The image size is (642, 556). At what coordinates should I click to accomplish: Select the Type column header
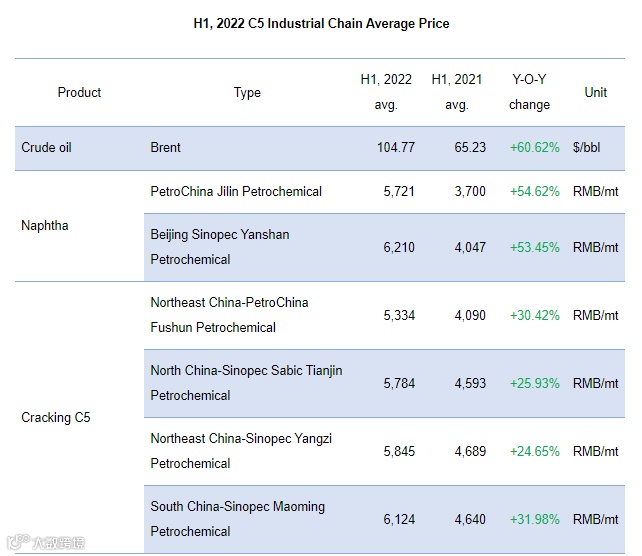(247, 92)
